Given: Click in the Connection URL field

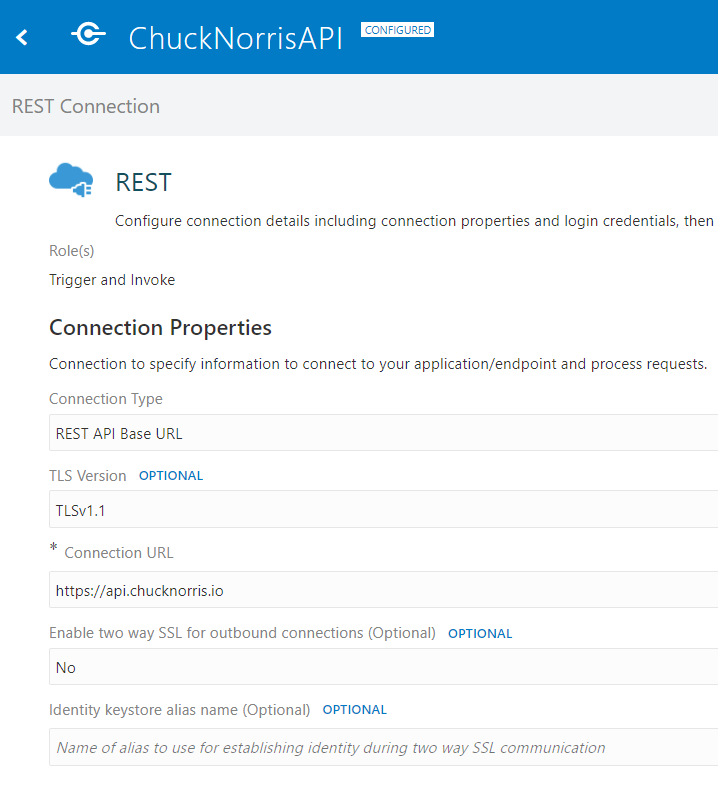Looking at the screenshot, I should (x=383, y=590).
